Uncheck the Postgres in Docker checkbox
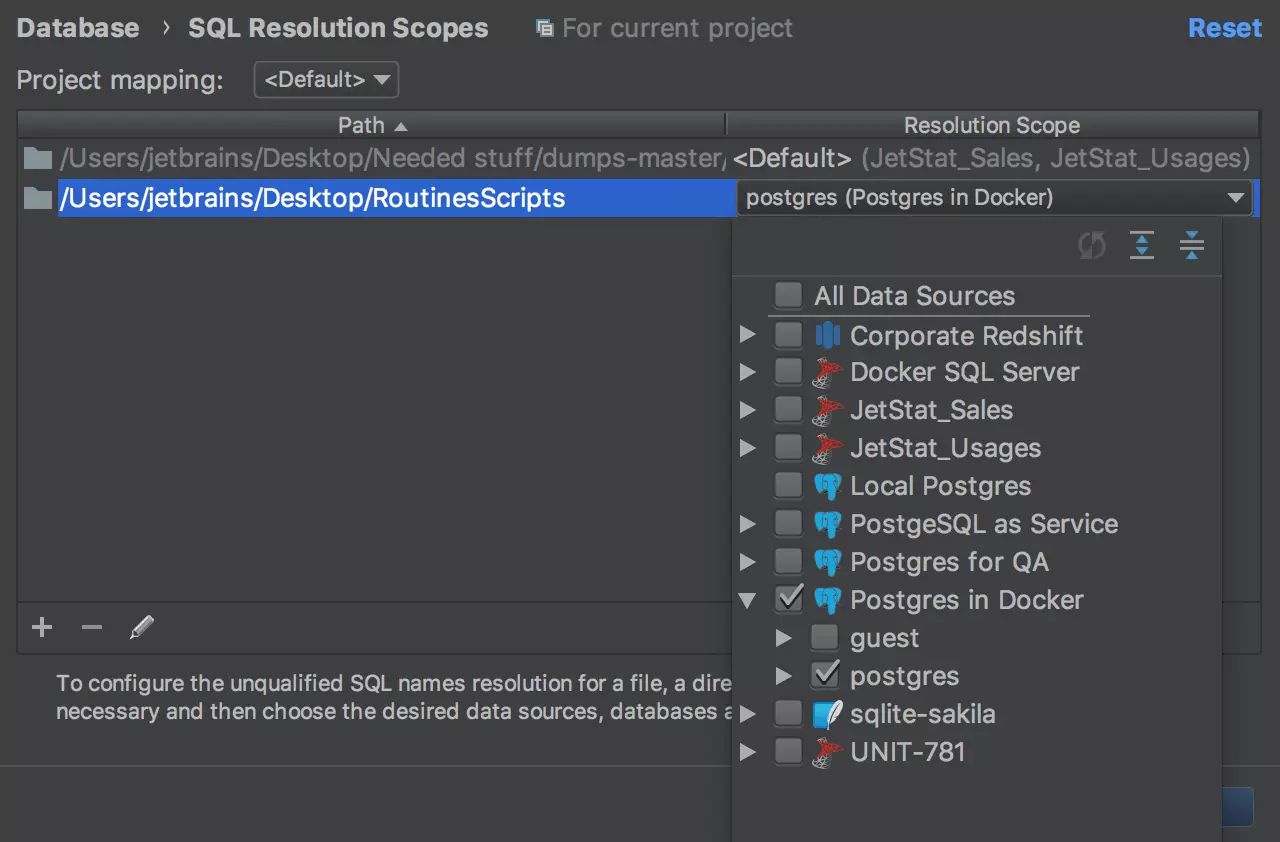Screen dimensions: 1280x842 (789, 599)
